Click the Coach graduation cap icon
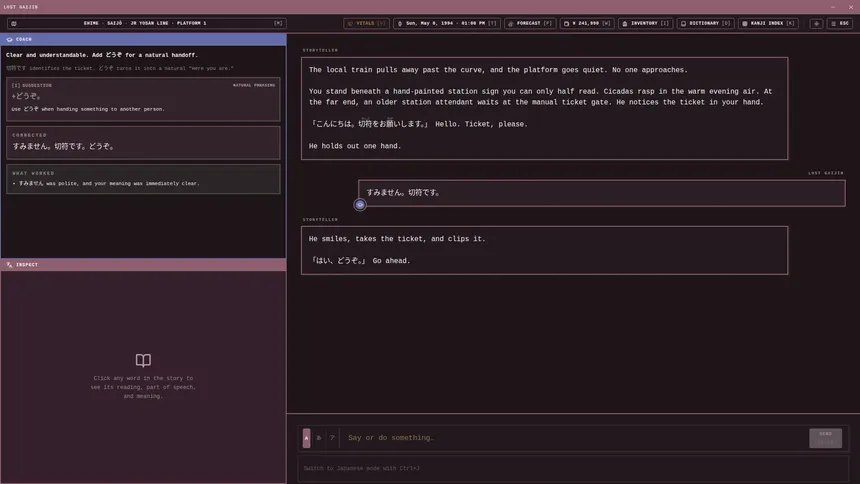The height and width of the screenshot is (484, 860). coord(9,40)
